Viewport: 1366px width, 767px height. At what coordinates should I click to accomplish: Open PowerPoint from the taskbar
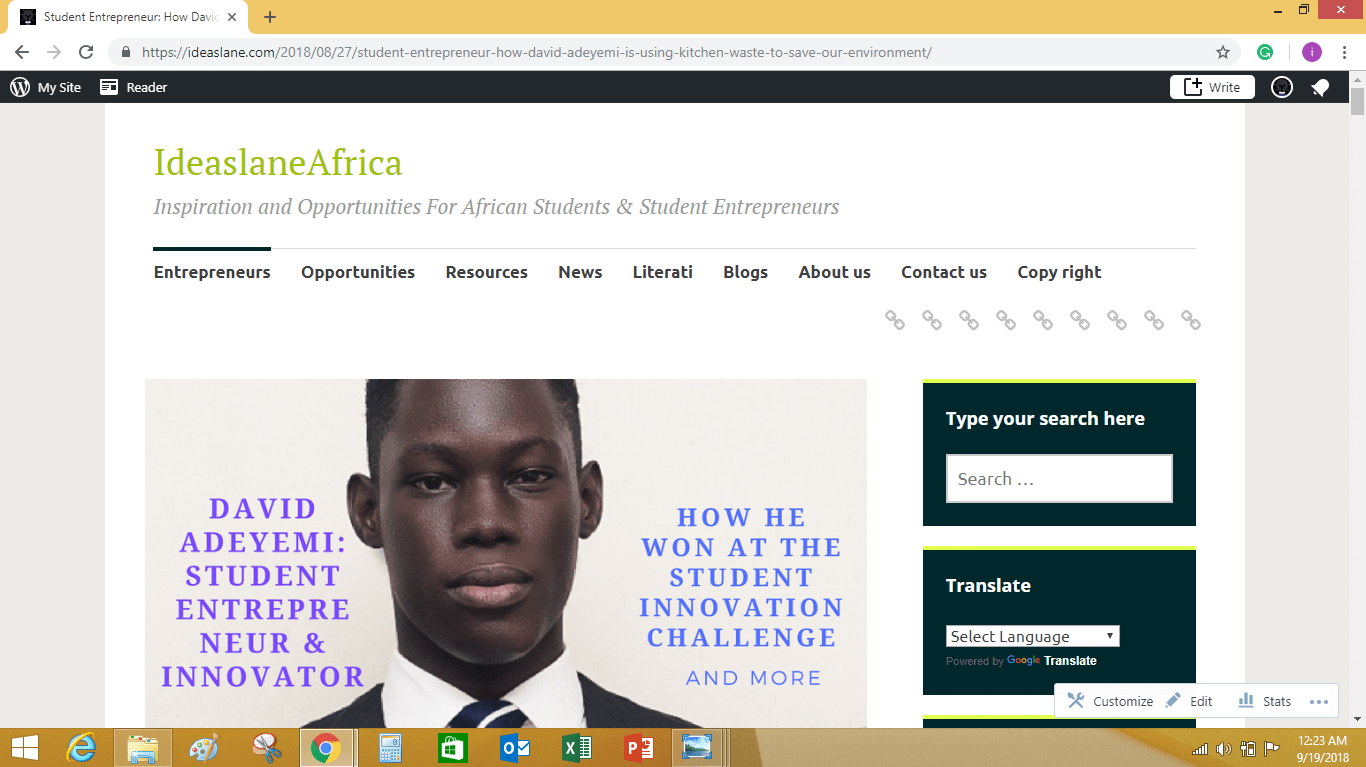click(638, 748)
